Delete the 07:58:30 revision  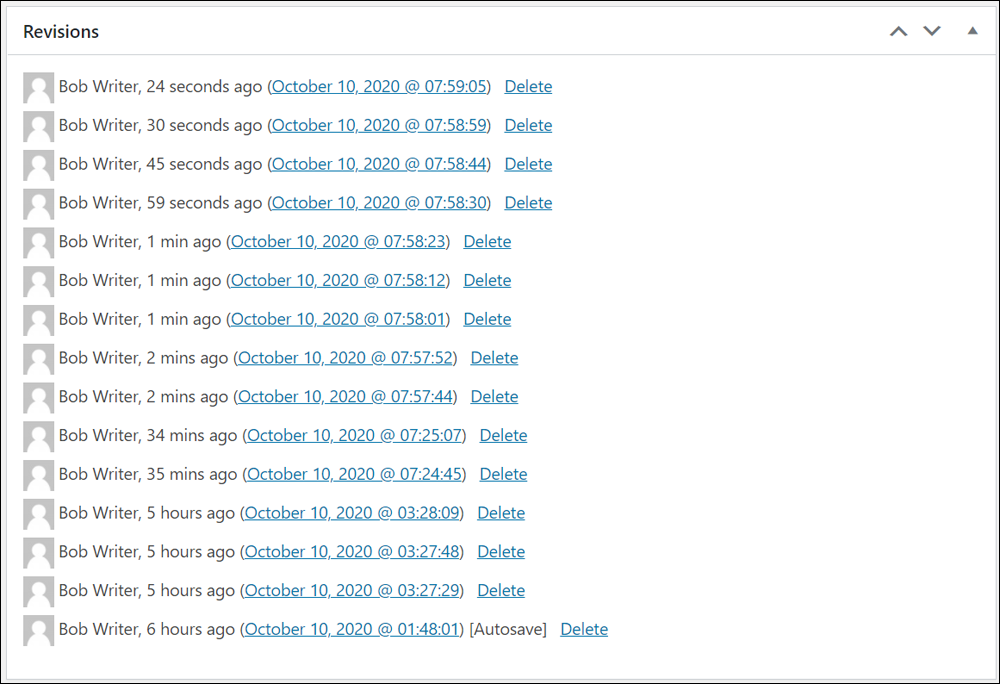[x=528, y=203]
